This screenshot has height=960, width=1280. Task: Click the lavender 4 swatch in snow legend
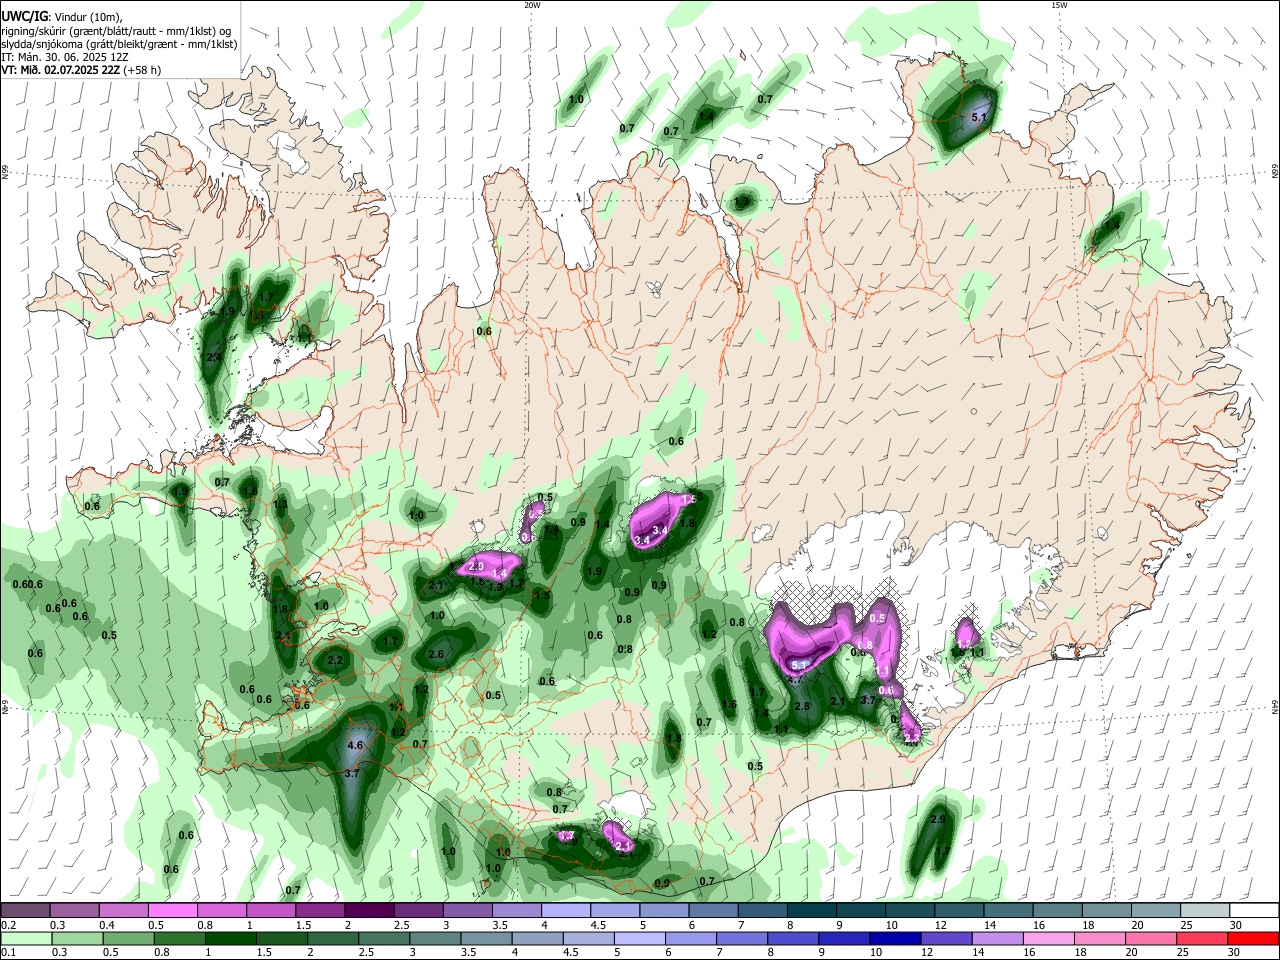tap(566, 911)
